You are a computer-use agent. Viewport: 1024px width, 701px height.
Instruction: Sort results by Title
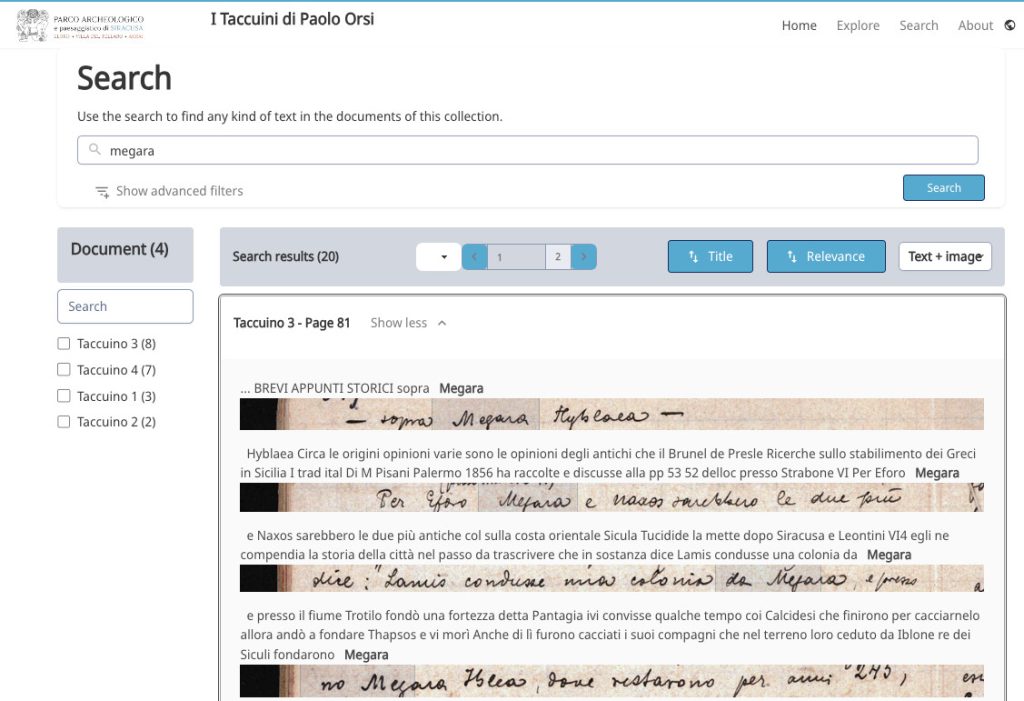pyautogui.click(x=710, y=257)
